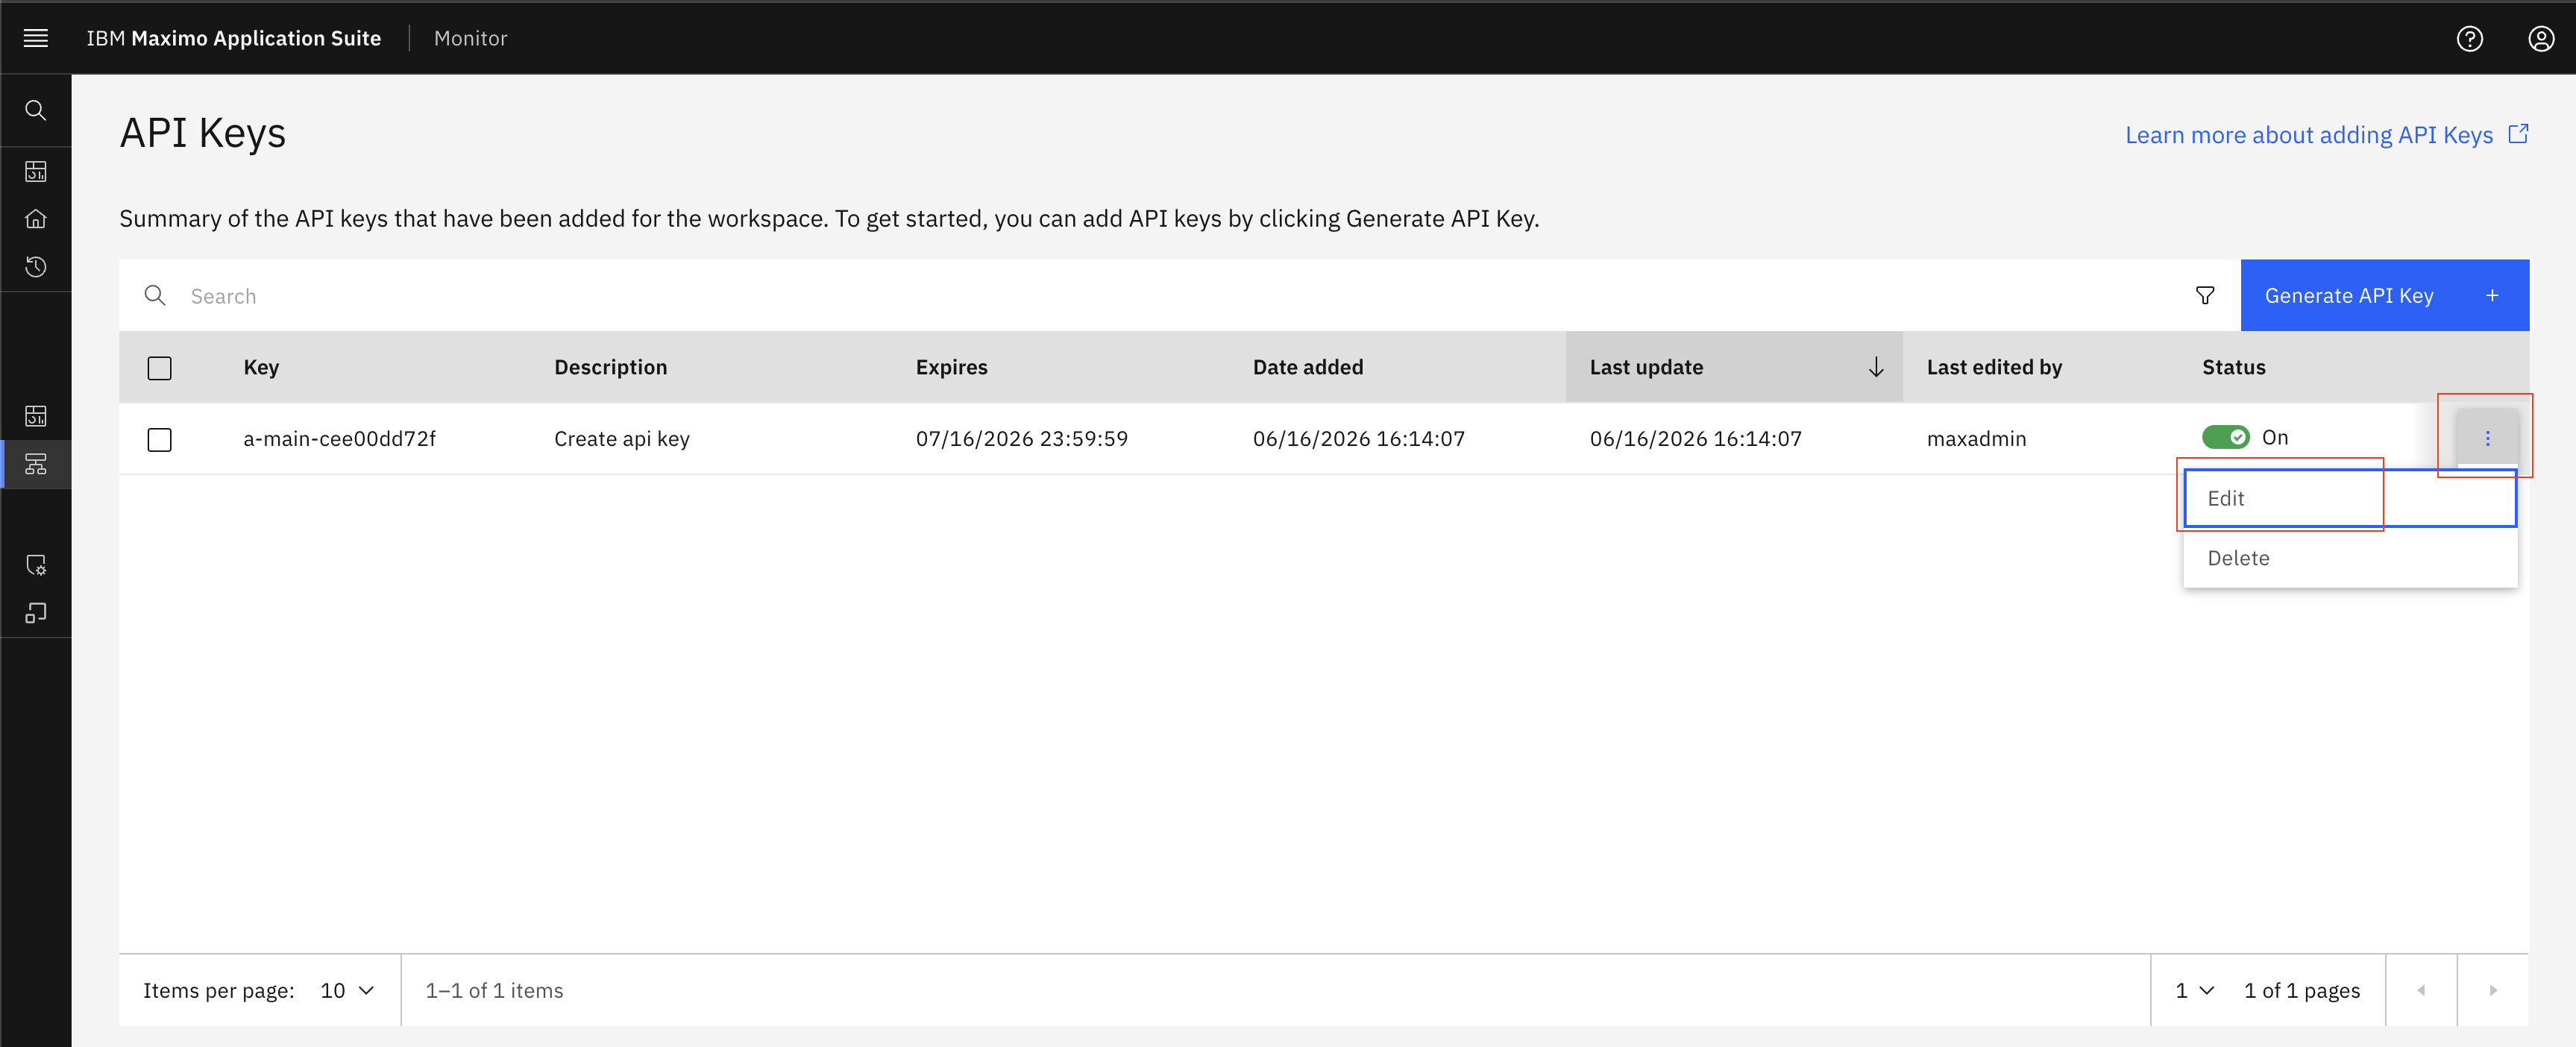This screenshot has height=1047, width=2576.
Task: Open the hamburger navigation menu
Action: 36,38
